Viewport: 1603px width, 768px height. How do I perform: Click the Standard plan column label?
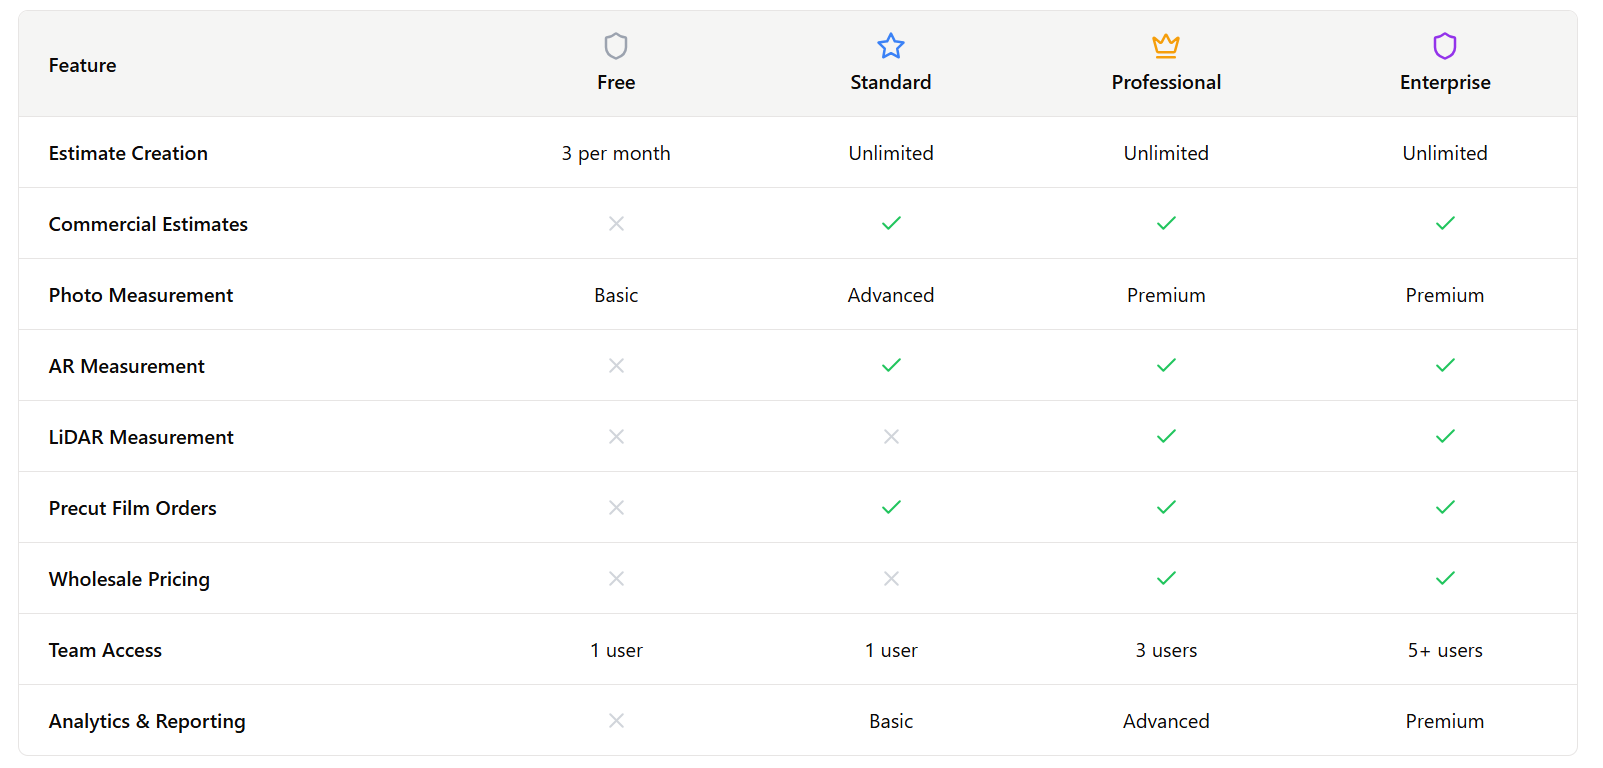[891, 82]
